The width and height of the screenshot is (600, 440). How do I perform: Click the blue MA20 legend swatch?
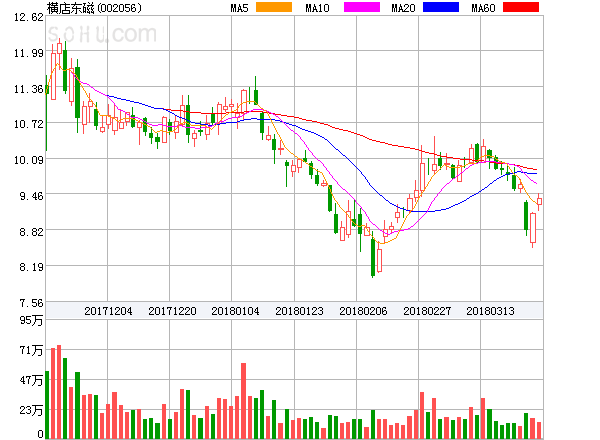click(441, 7)
